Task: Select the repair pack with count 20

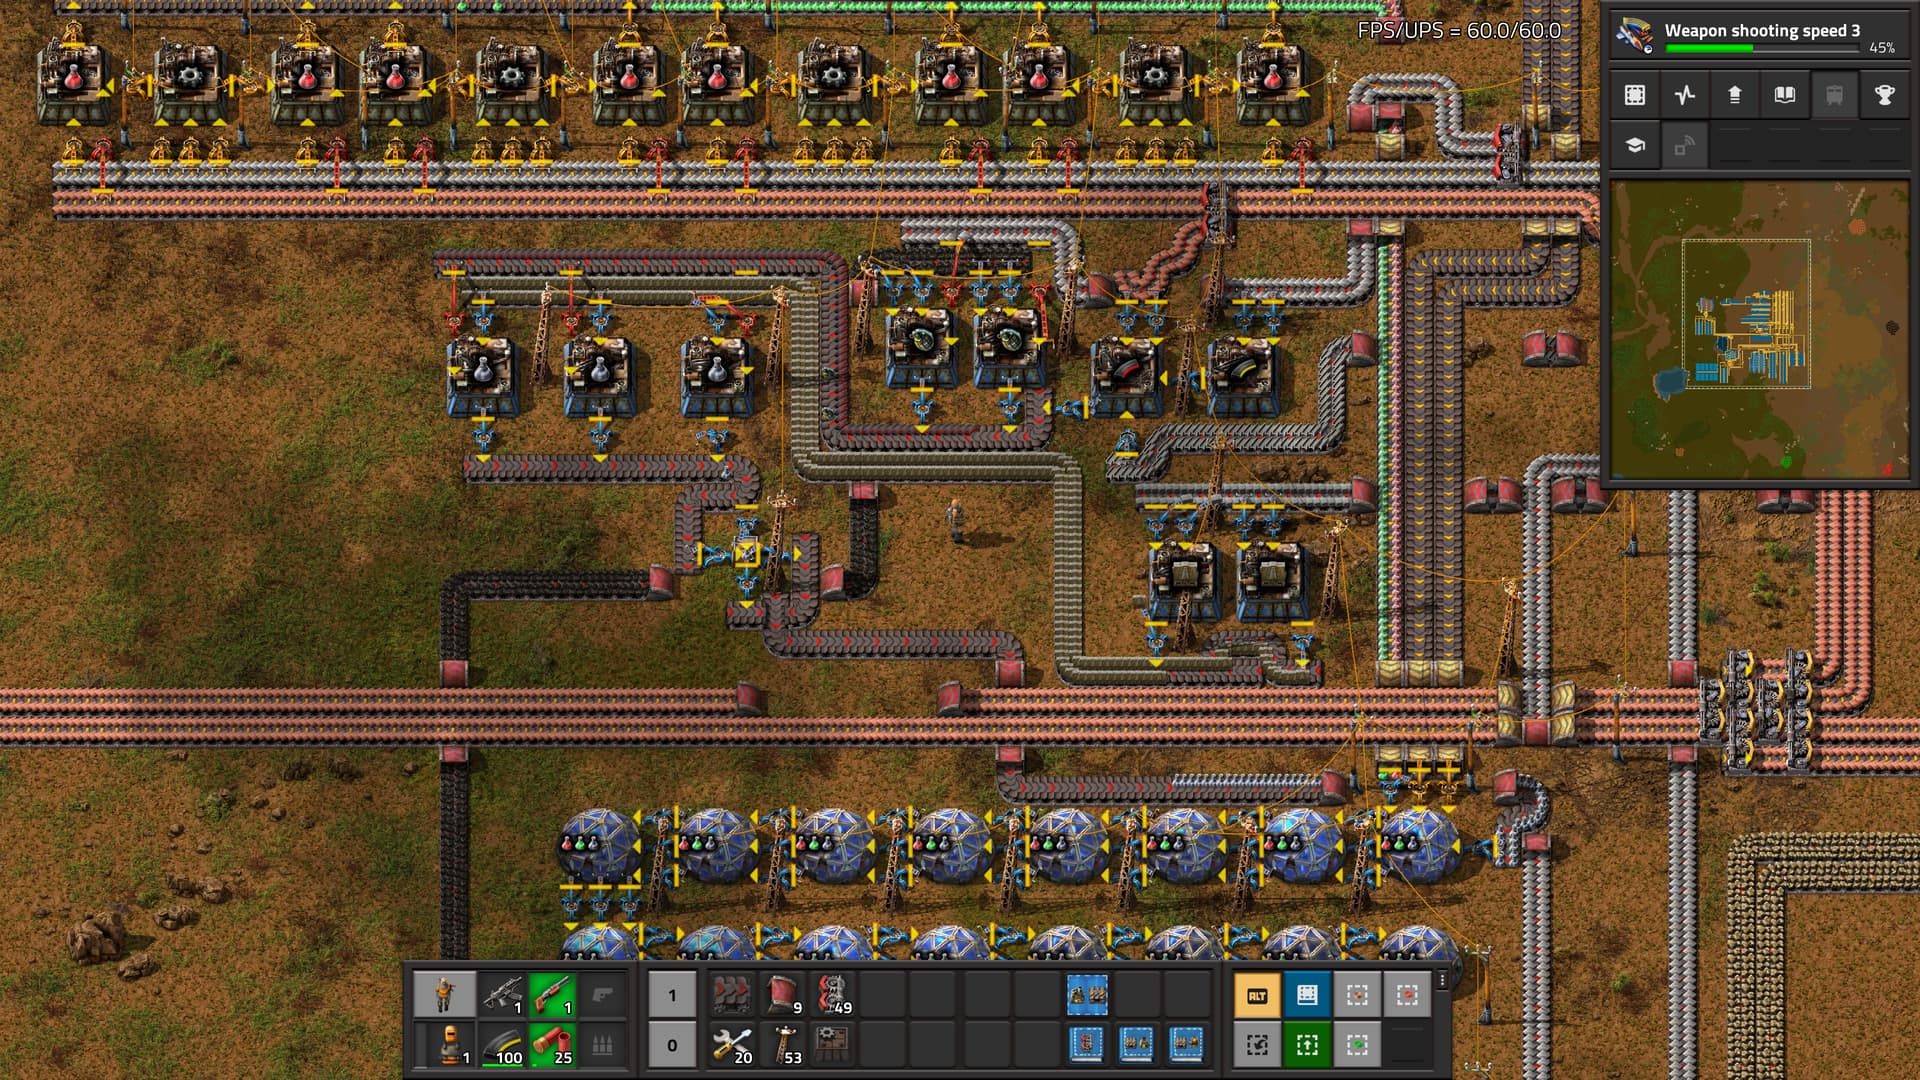Action: coord(732,1045)
